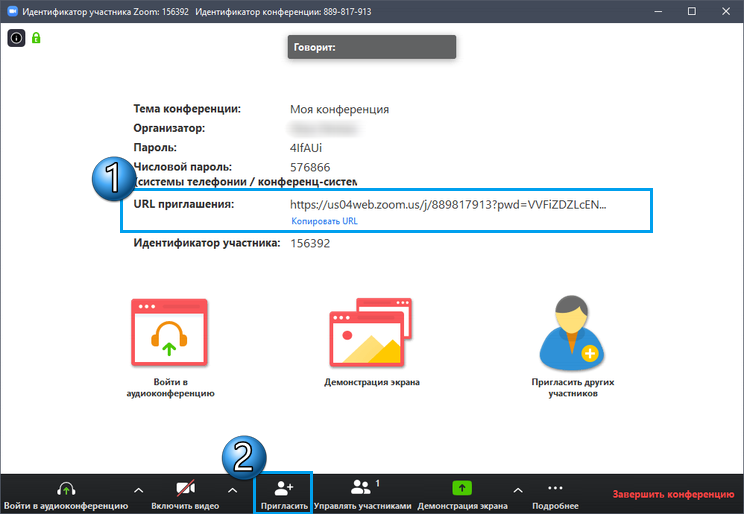Click 'Демонстрация экрана' label under picture icon
The height and width of the screenshot is (514, 744).
pyautogui.click(x=372, y=382)
